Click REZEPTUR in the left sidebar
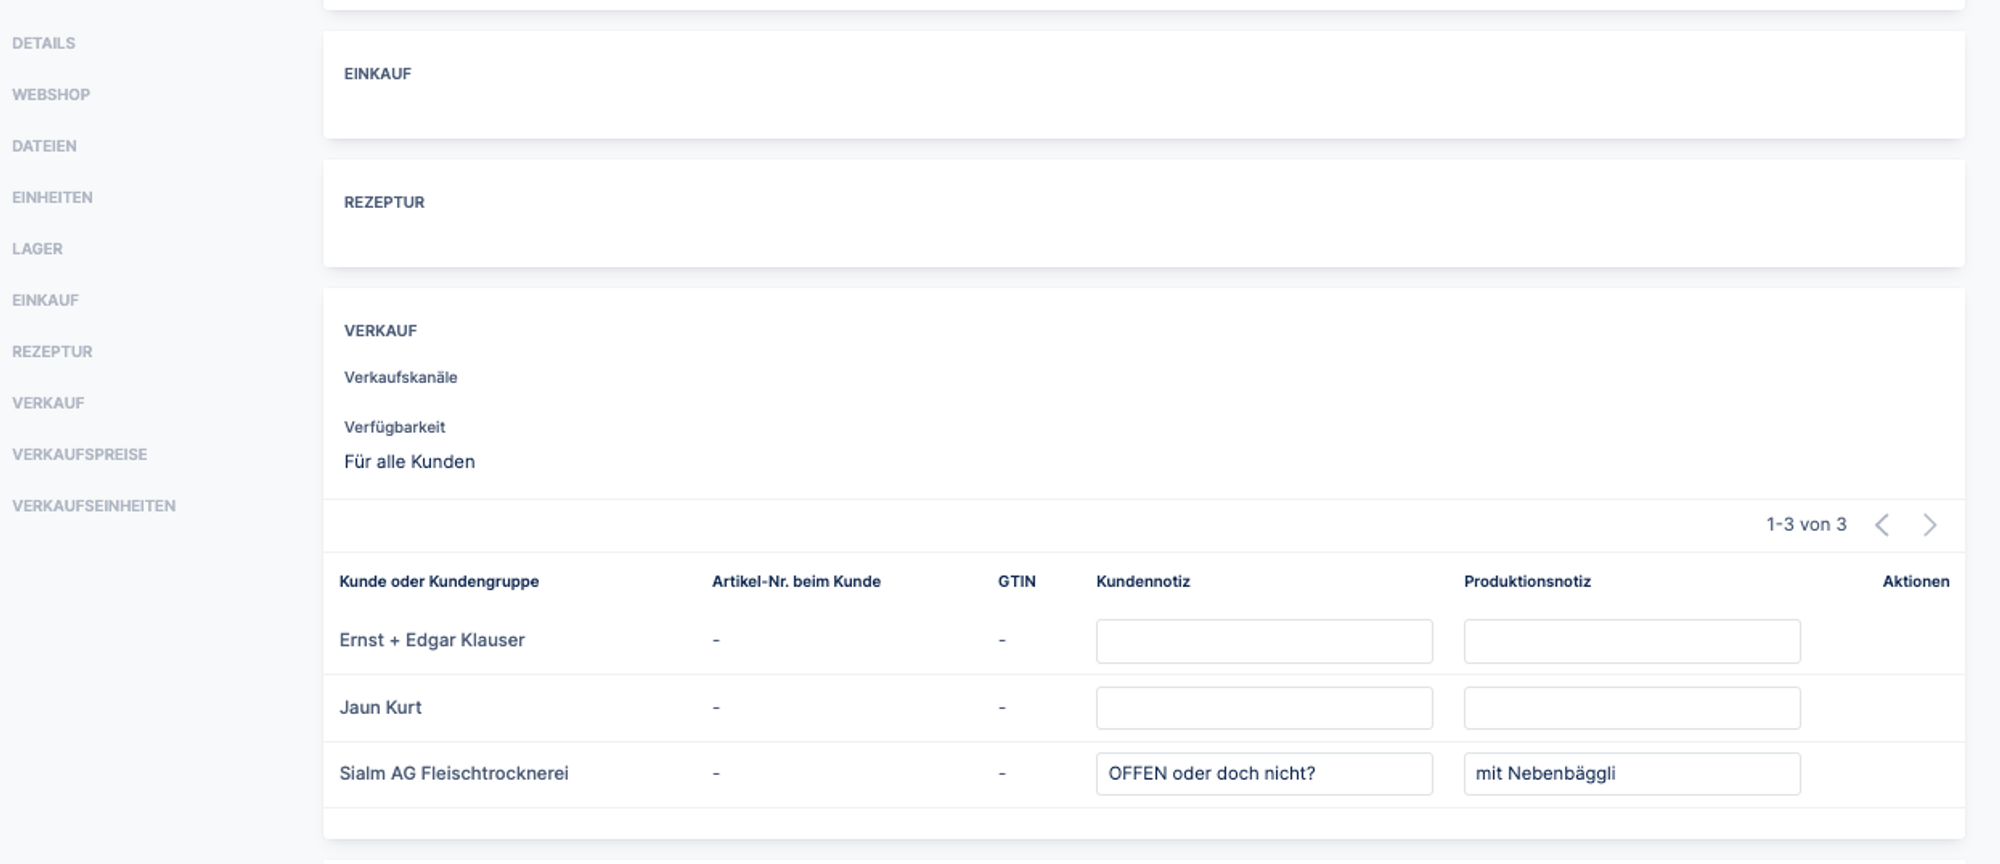Image resolution: width=2000 pixels, height=864 pixels. coord(52,352)
